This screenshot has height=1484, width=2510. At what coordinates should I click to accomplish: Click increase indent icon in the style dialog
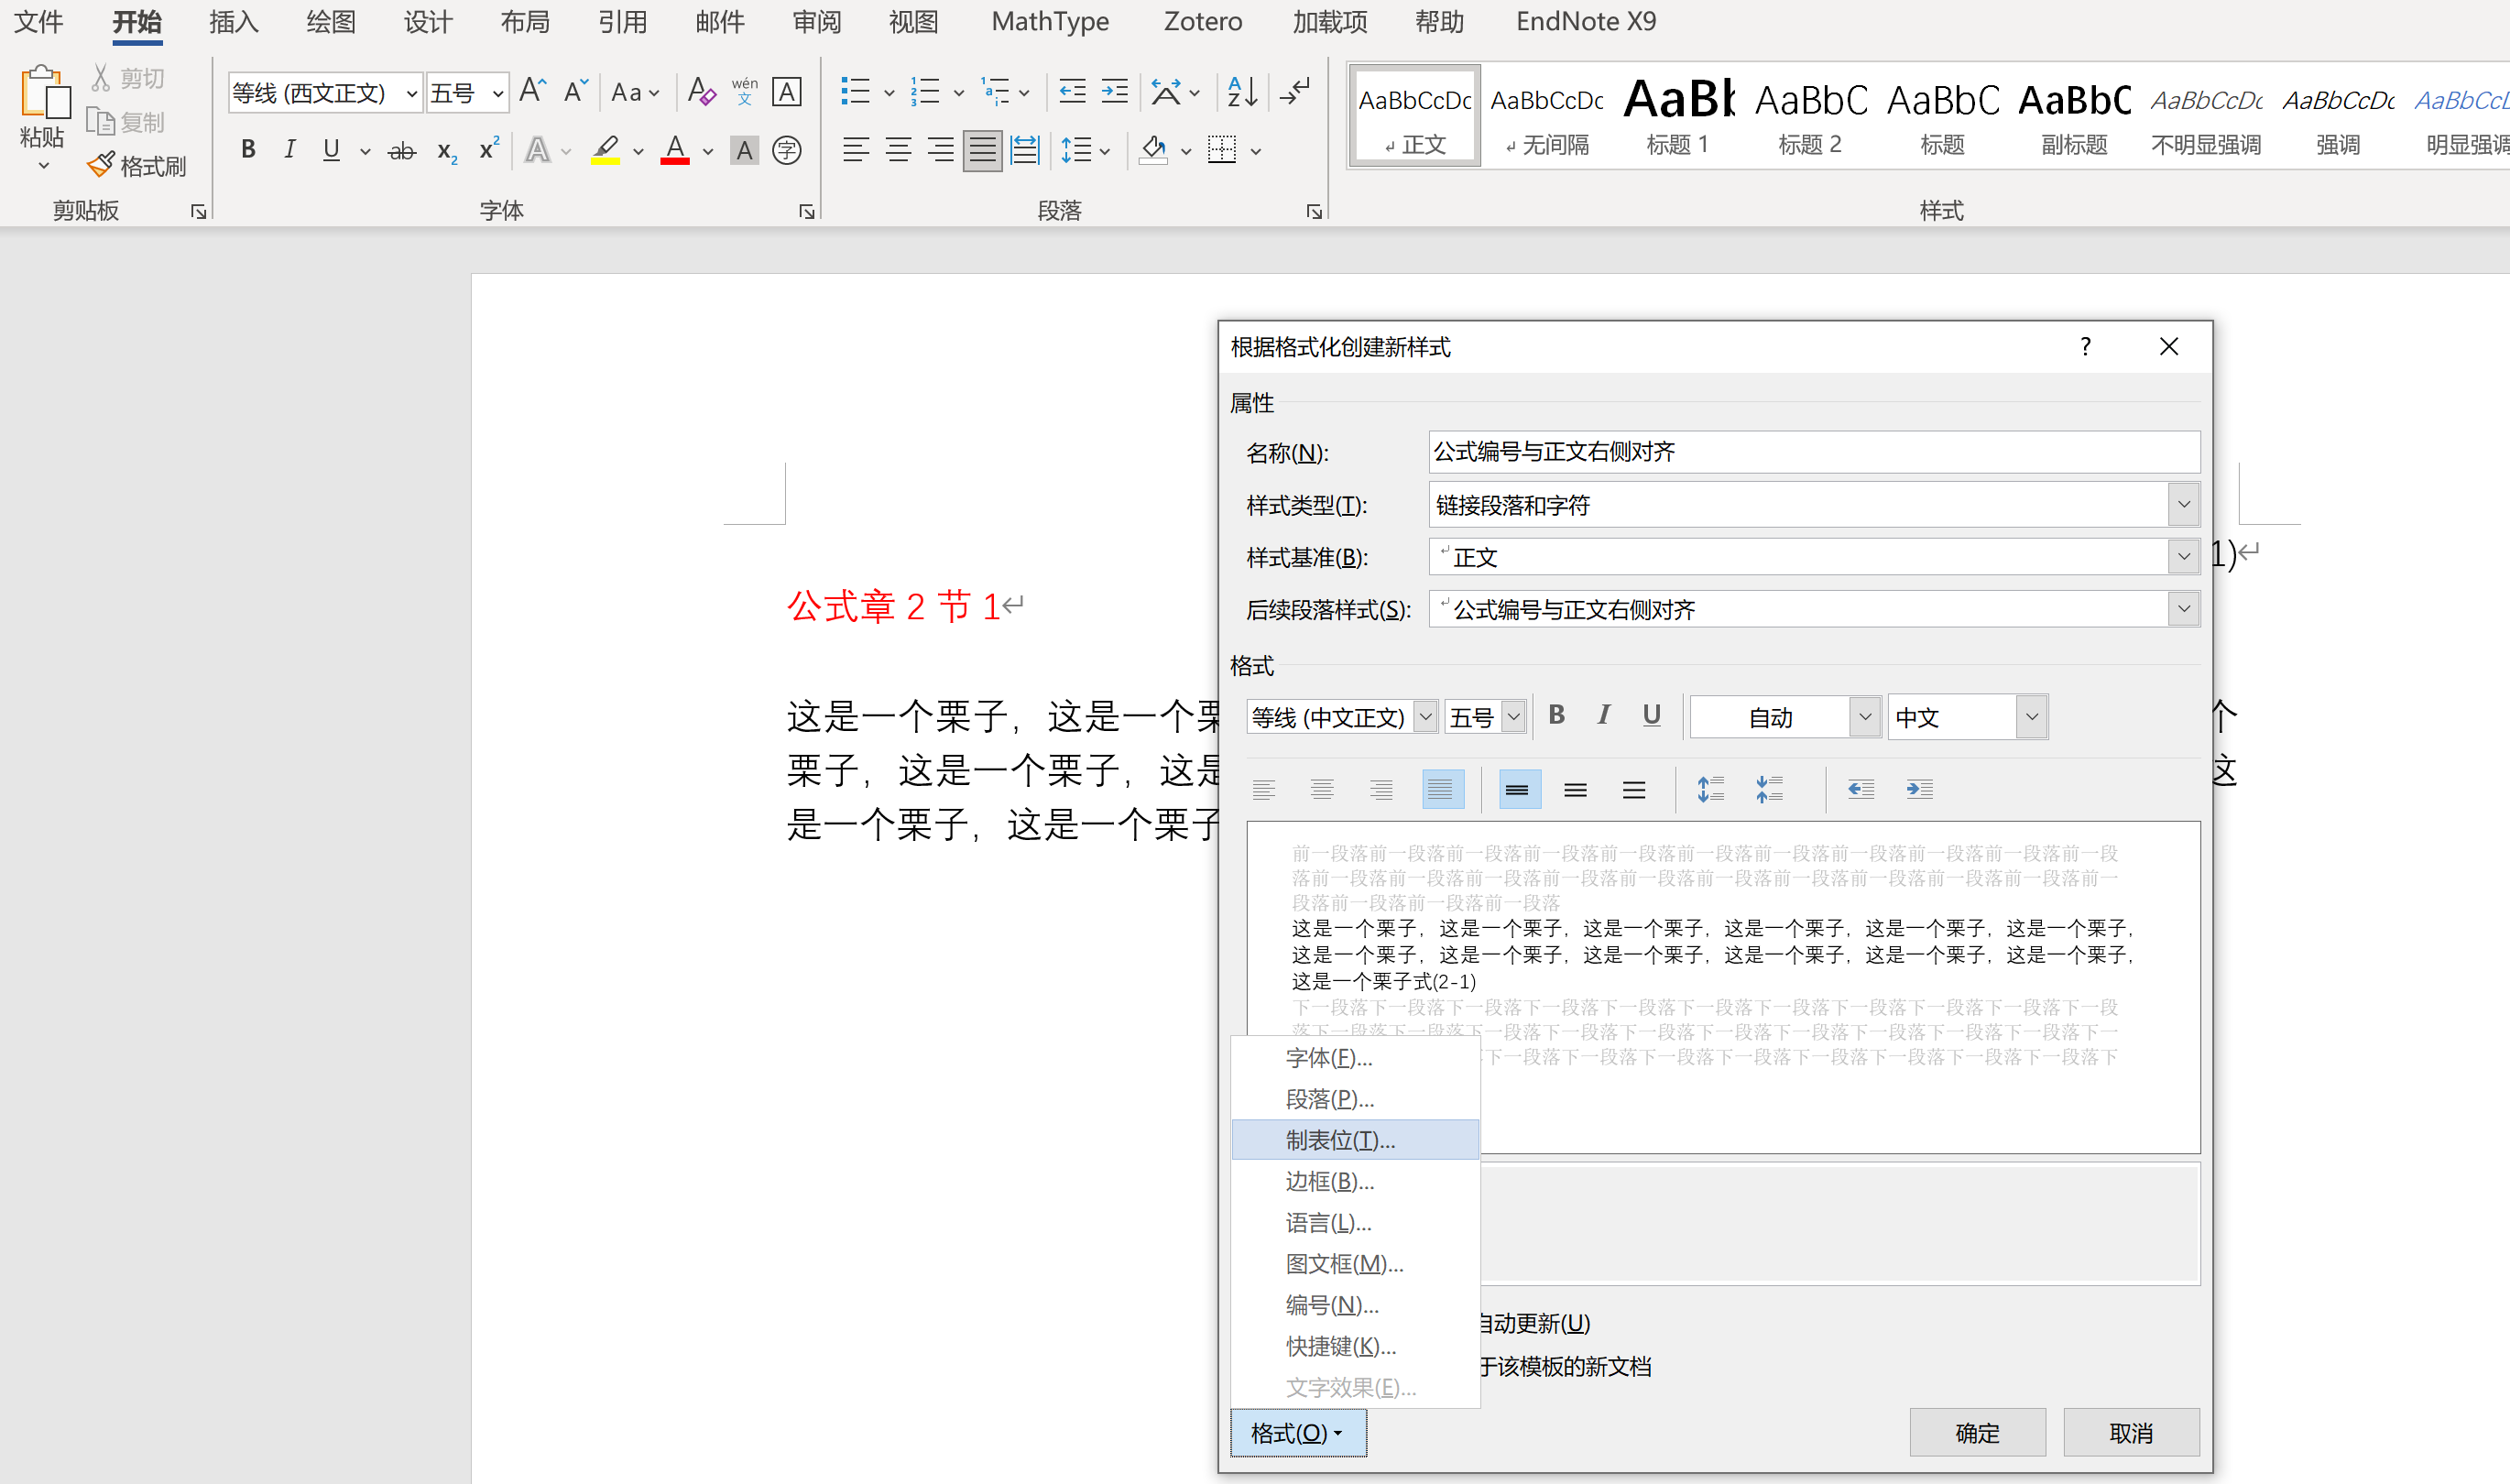point(1919,790)
